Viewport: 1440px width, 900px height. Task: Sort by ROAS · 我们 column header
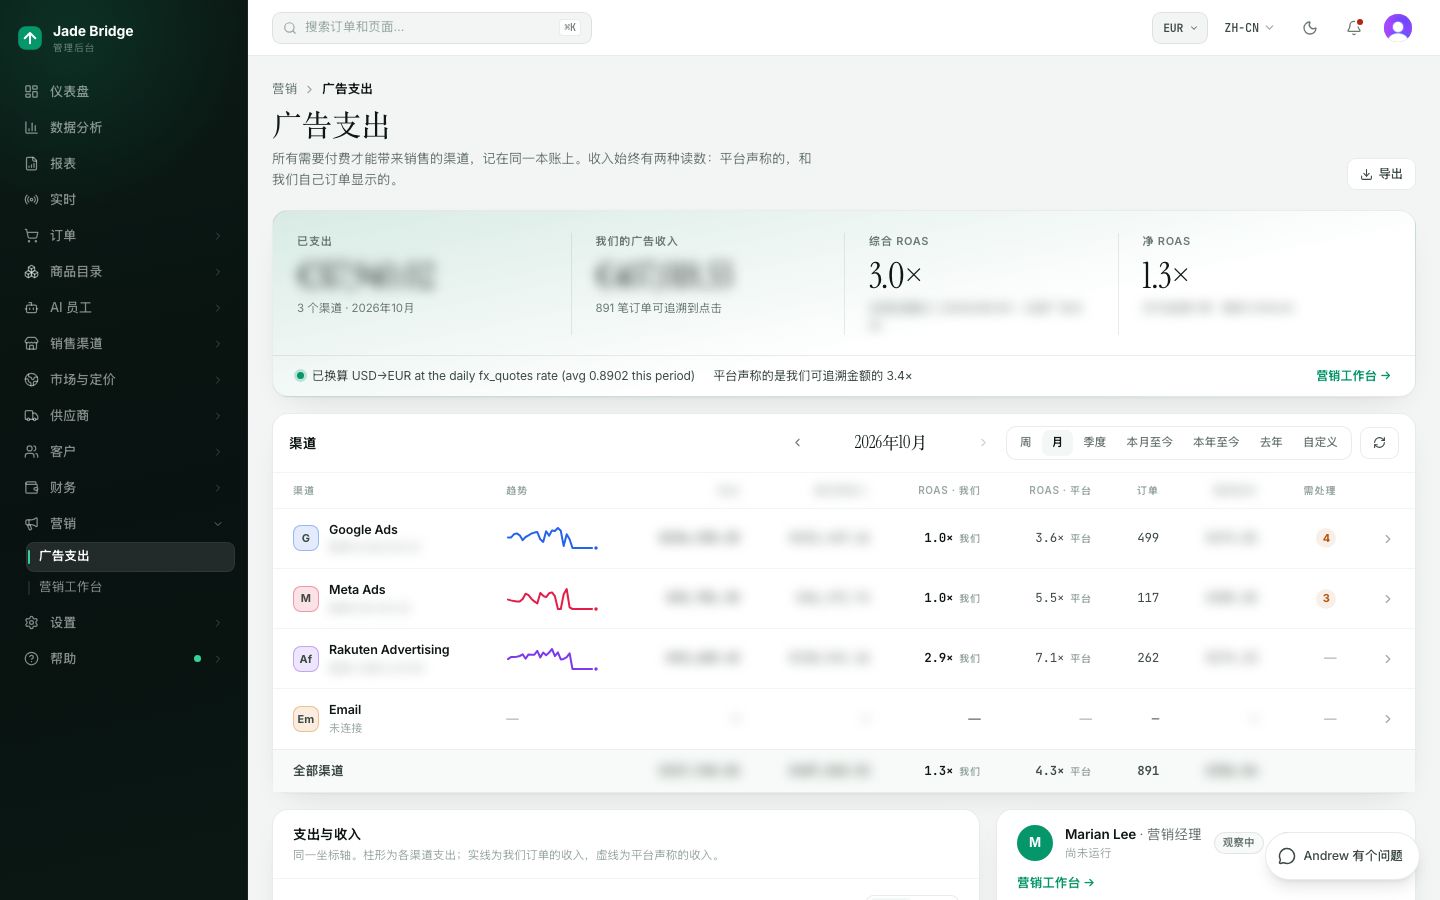[949, 491]
